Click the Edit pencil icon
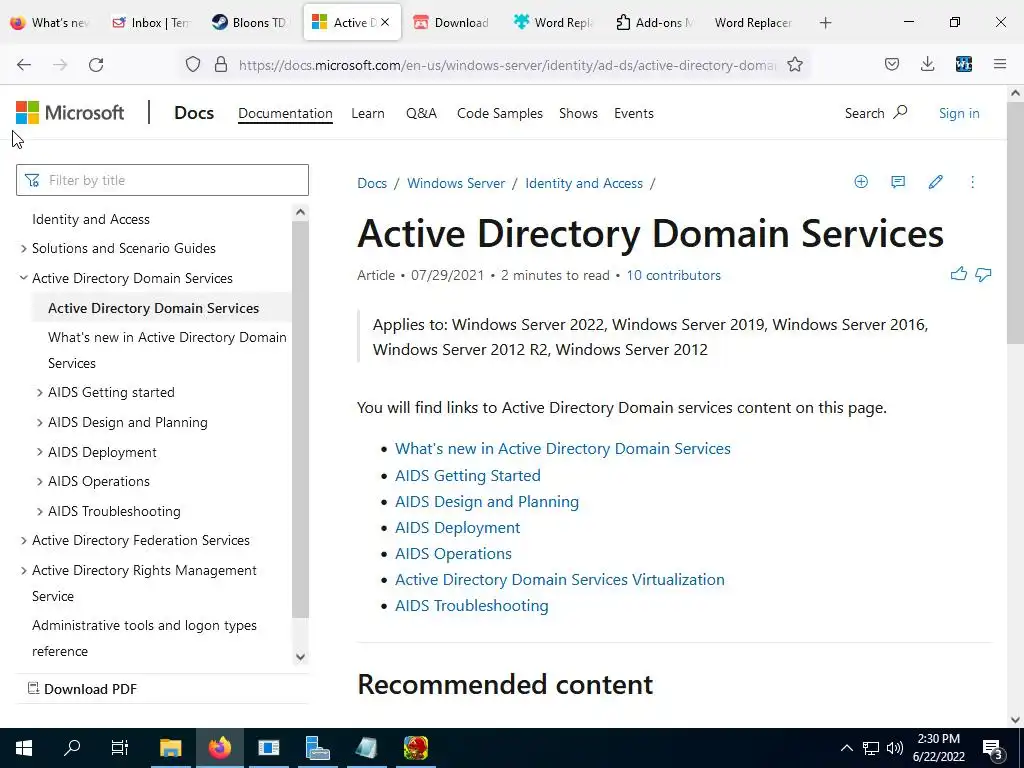The height and width of the screenshot is (768, 1024). pos(935,182)
